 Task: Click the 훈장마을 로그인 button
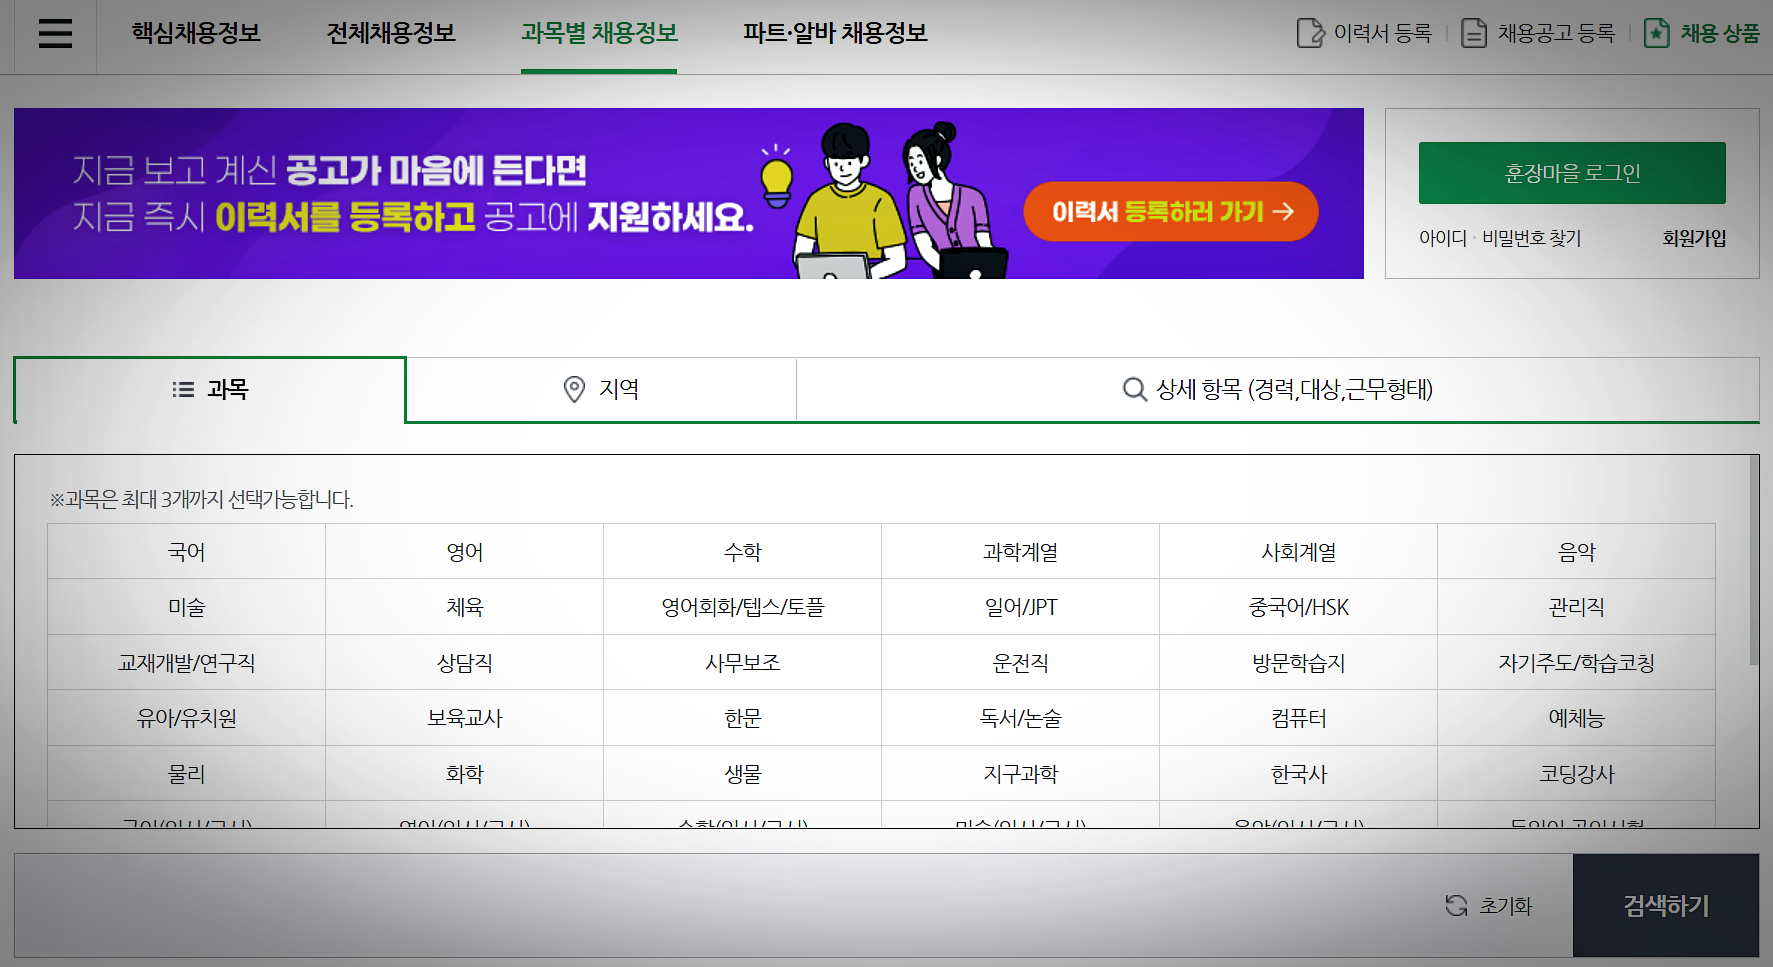tap(1571, 172)
